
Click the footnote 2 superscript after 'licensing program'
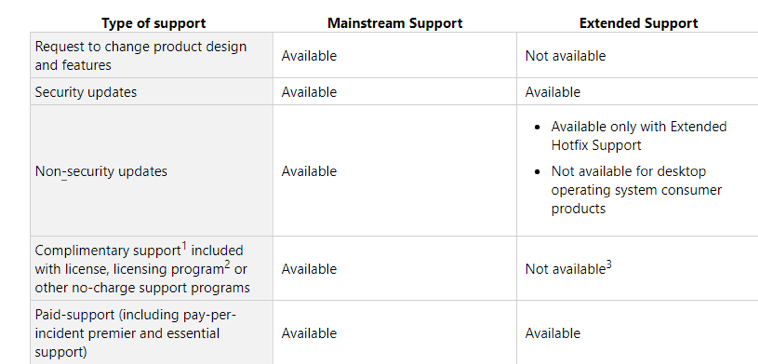click(x=227, y=265)
